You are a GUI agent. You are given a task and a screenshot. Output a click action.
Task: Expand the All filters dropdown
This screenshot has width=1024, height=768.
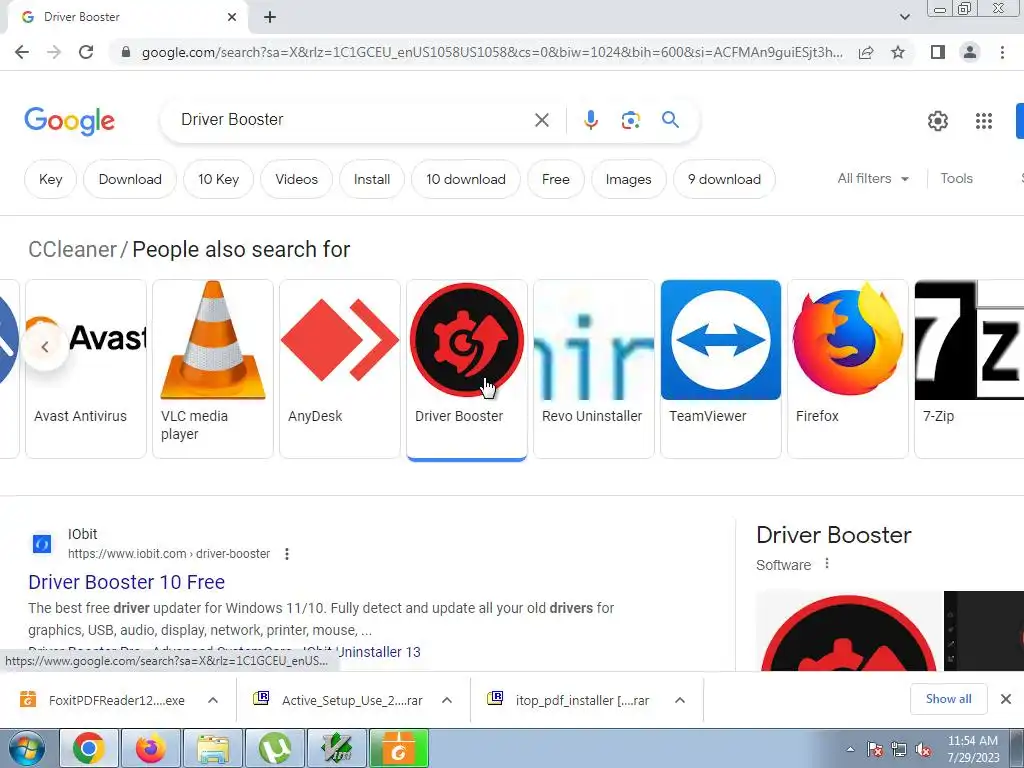(873, 178)
